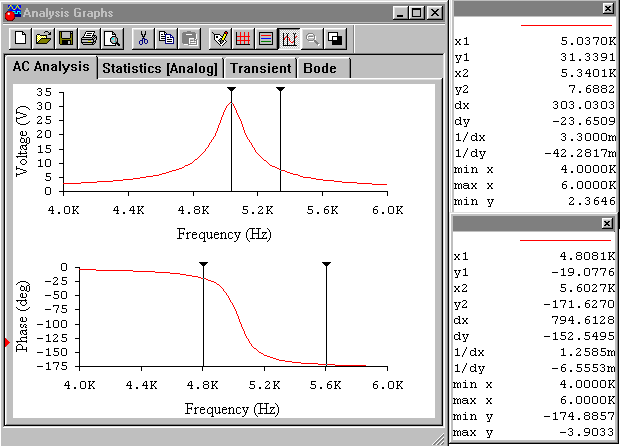Image resolution: width=621 pixels, height=446 pixels.
Task: Open print preview icon
Action: point(112,38)
